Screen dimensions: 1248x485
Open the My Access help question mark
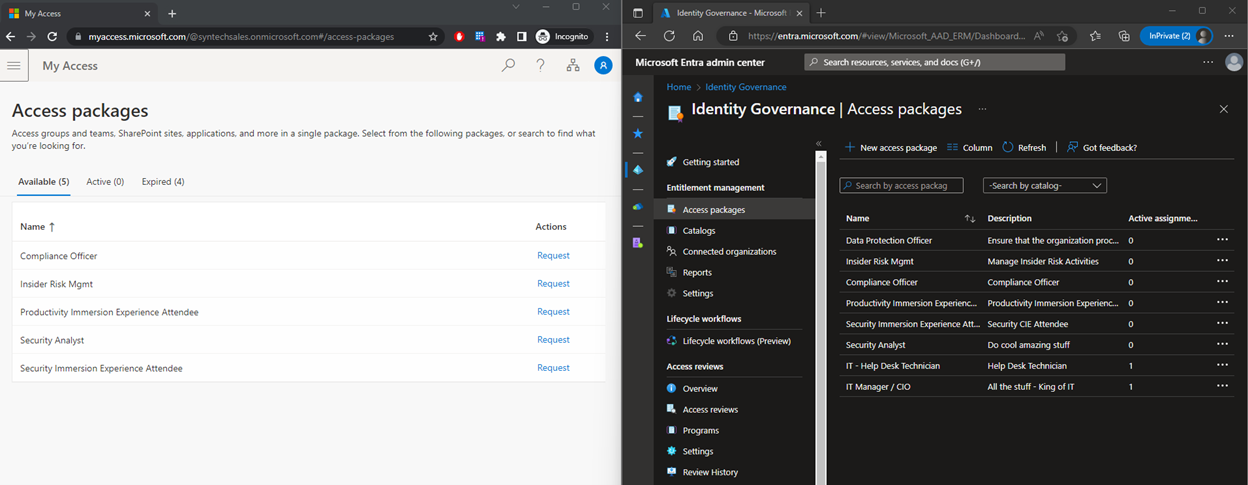[540, 65]
